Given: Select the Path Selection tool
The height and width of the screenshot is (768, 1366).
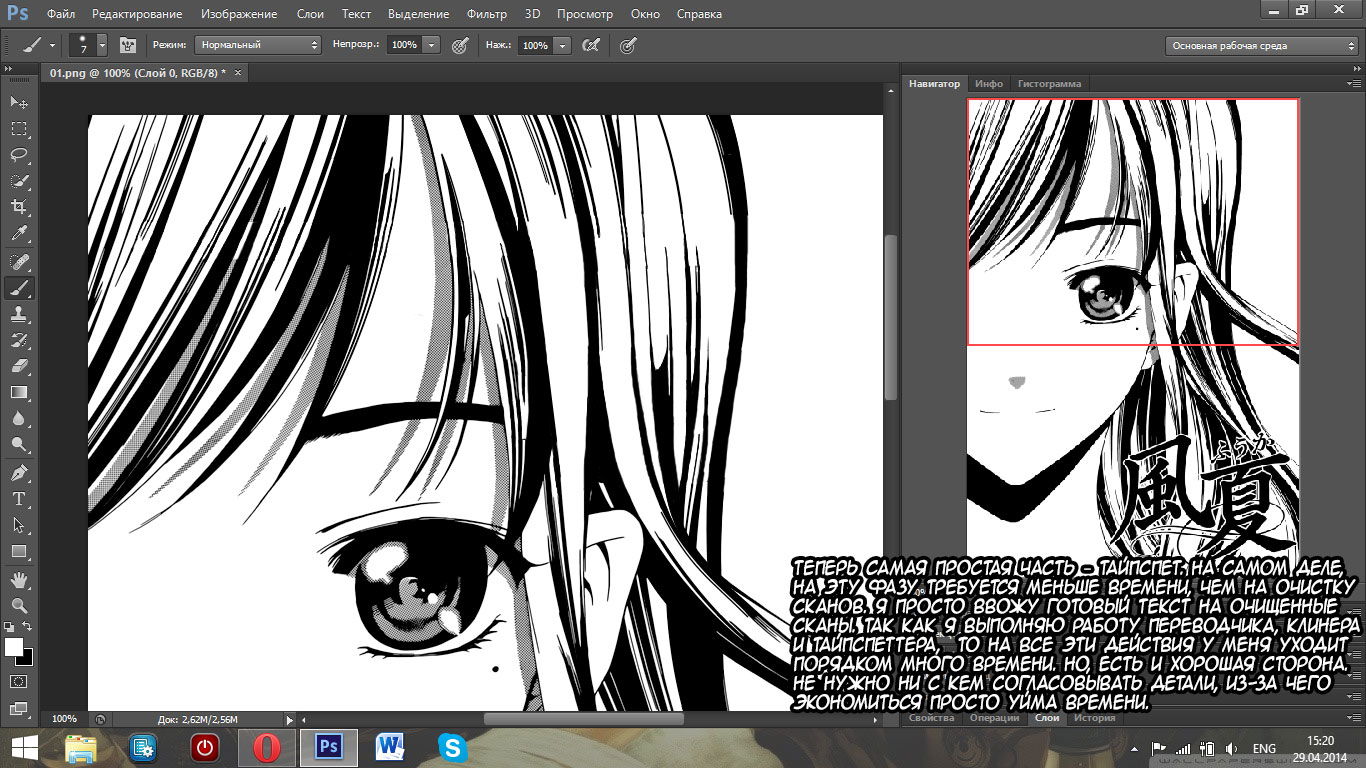Looking at the screenshot, I should pos(19,524).
